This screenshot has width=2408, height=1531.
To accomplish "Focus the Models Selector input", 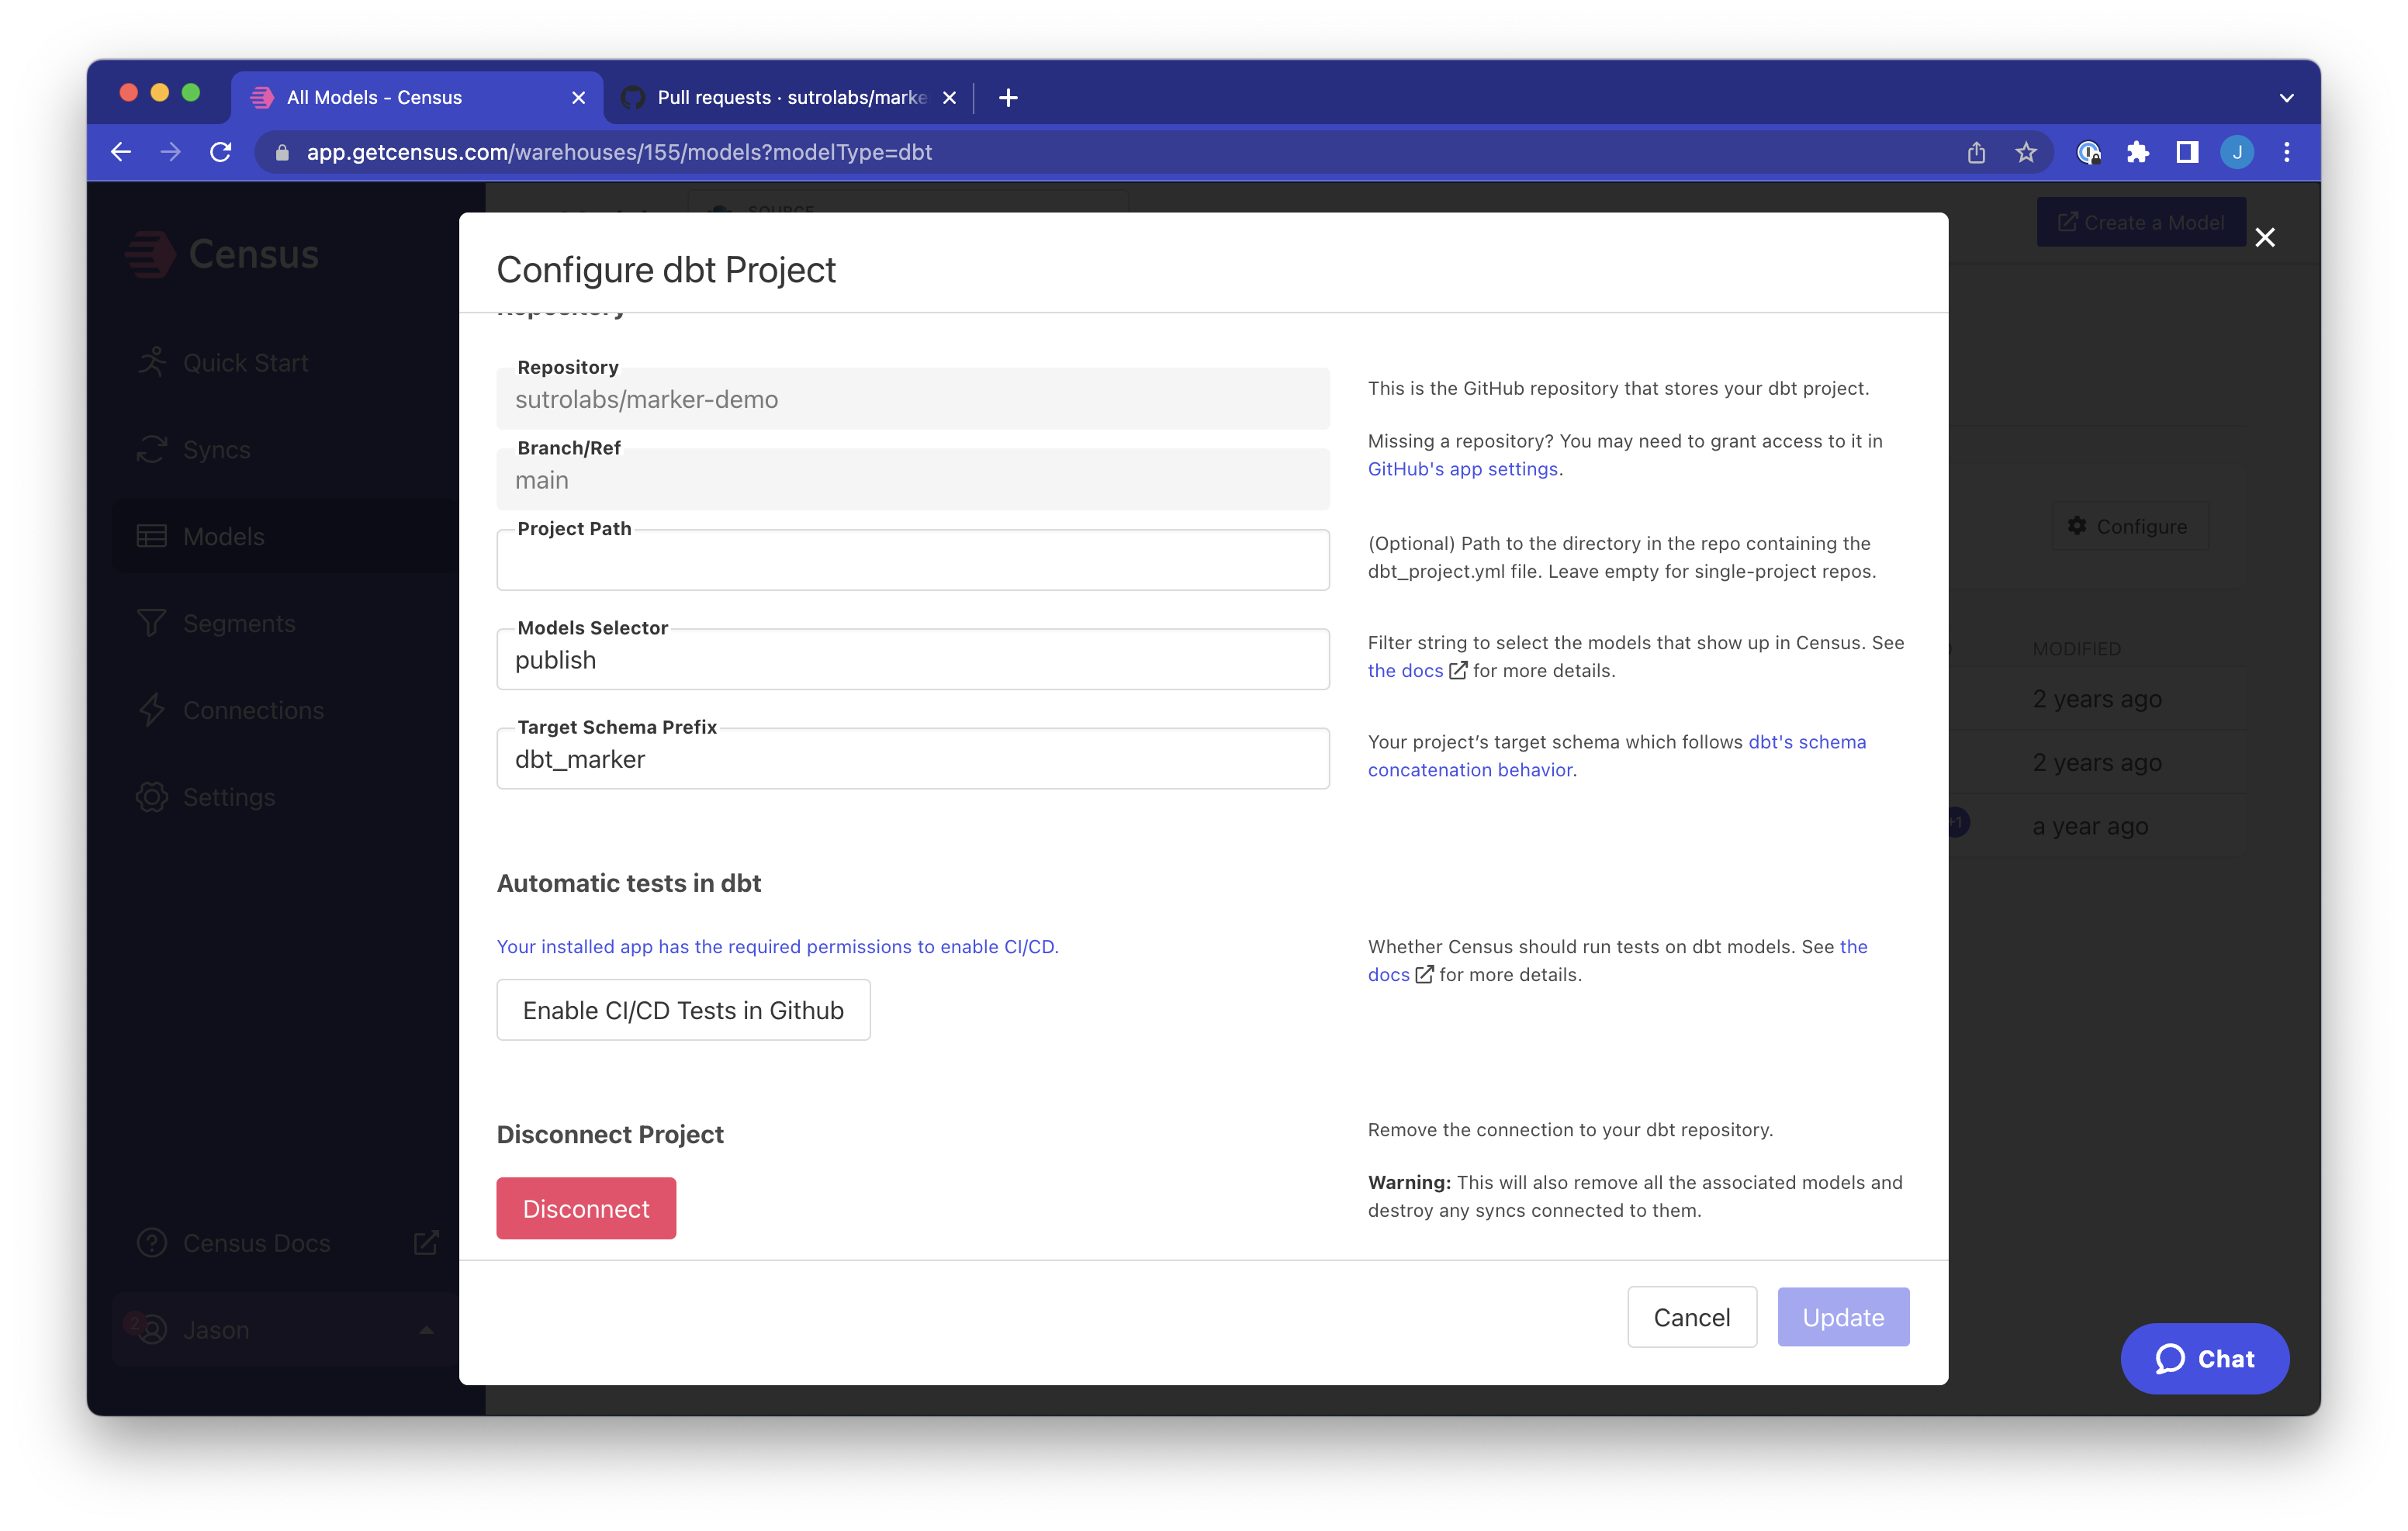I will (x=912, y=661).
